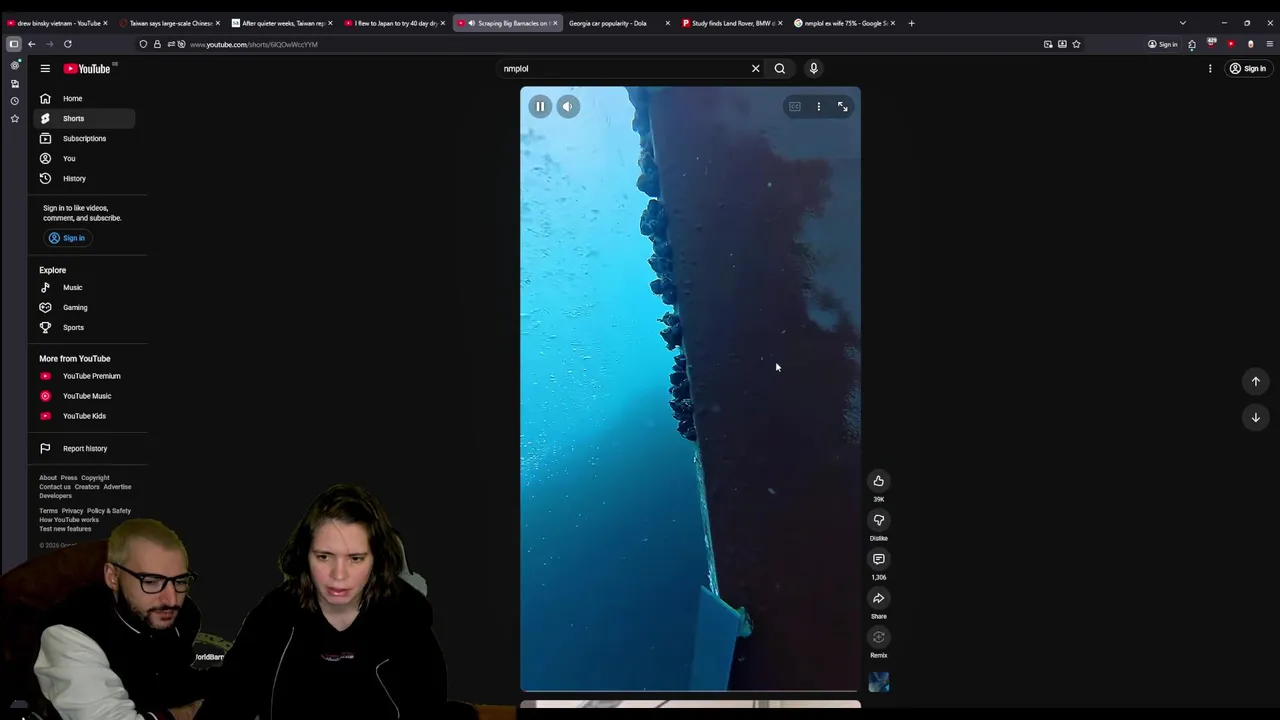Pause the playing Short
The height and width of the screenshot is (720, 1280).
(540, 106)
